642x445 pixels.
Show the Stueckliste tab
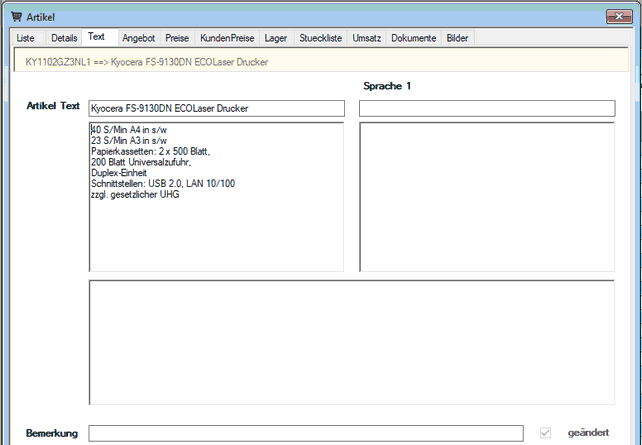(x=321, y=38)
